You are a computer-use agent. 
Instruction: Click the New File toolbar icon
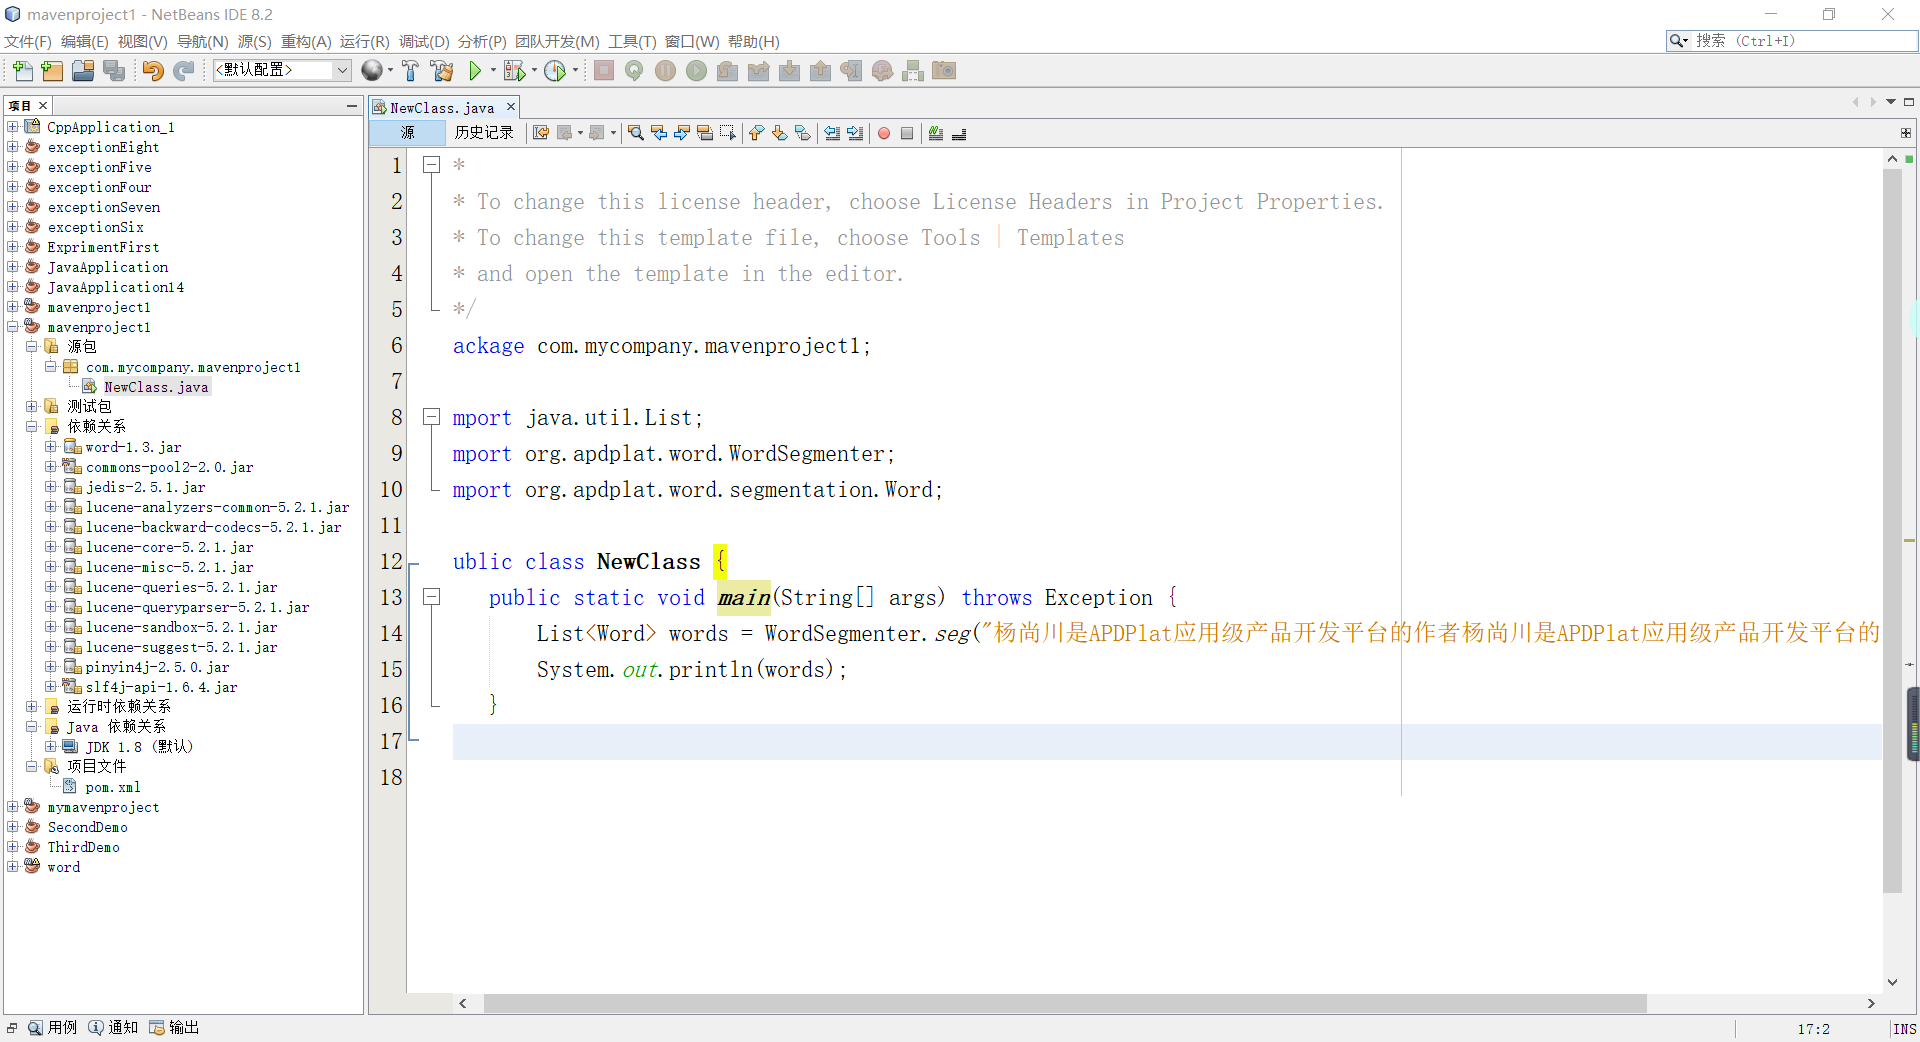click(22, 70)
